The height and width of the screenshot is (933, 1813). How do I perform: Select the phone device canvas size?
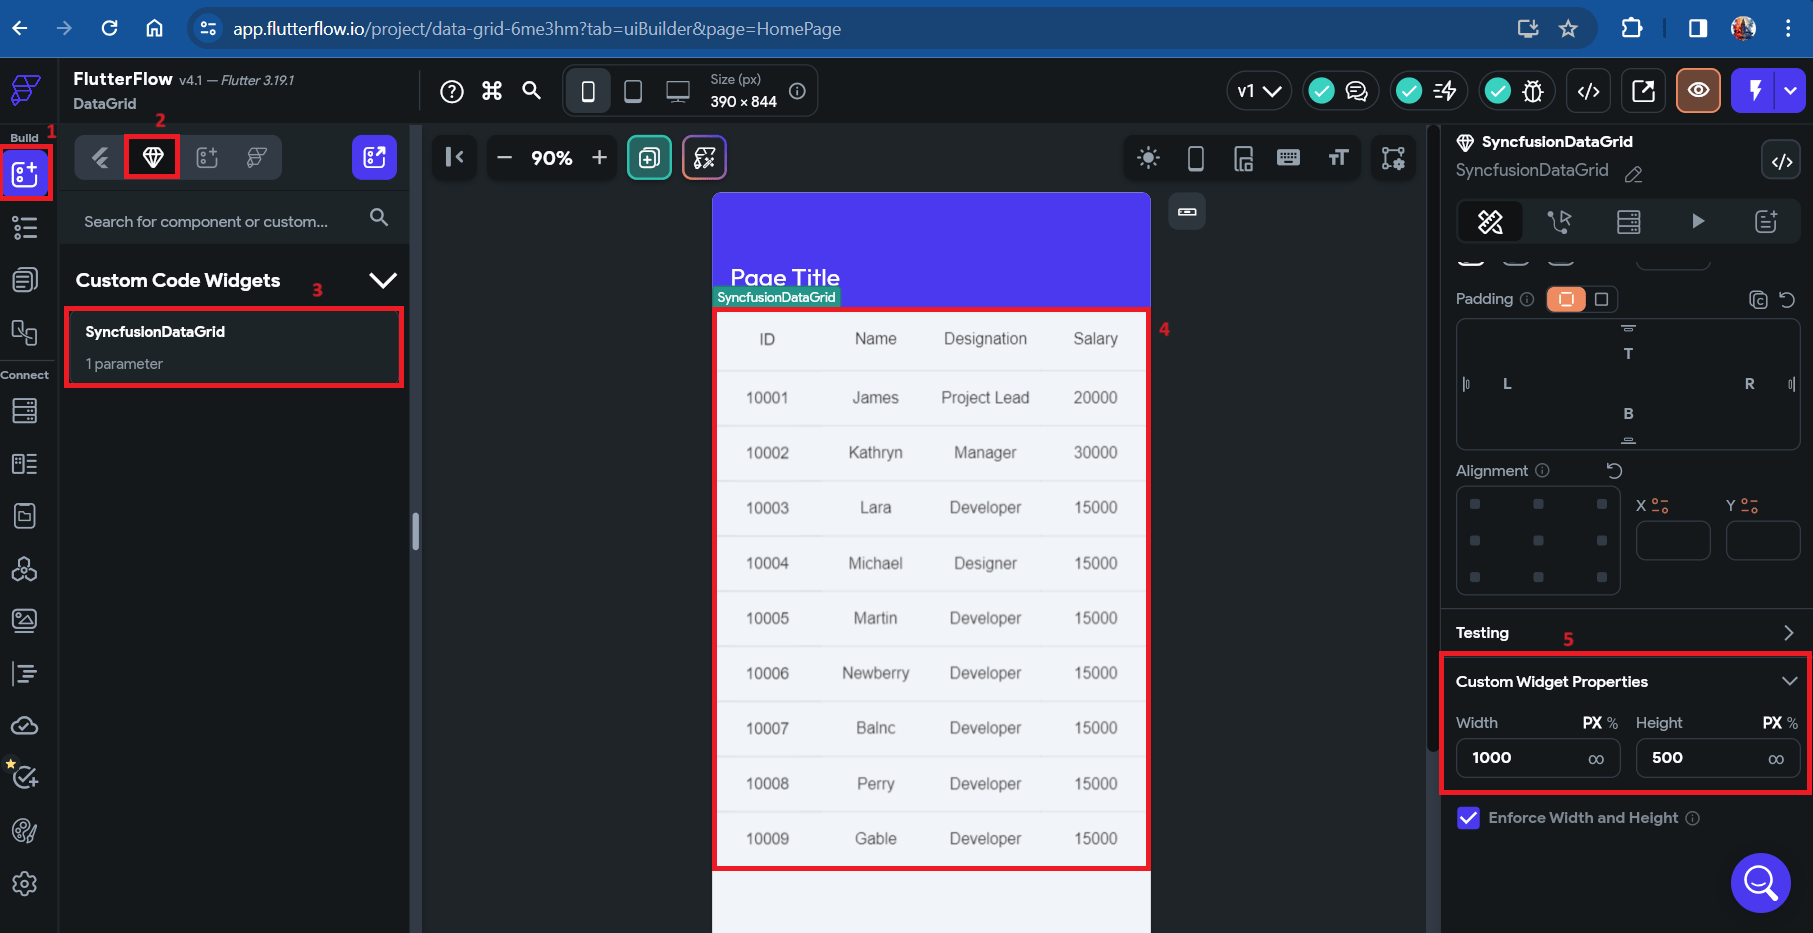coord(588,91)
